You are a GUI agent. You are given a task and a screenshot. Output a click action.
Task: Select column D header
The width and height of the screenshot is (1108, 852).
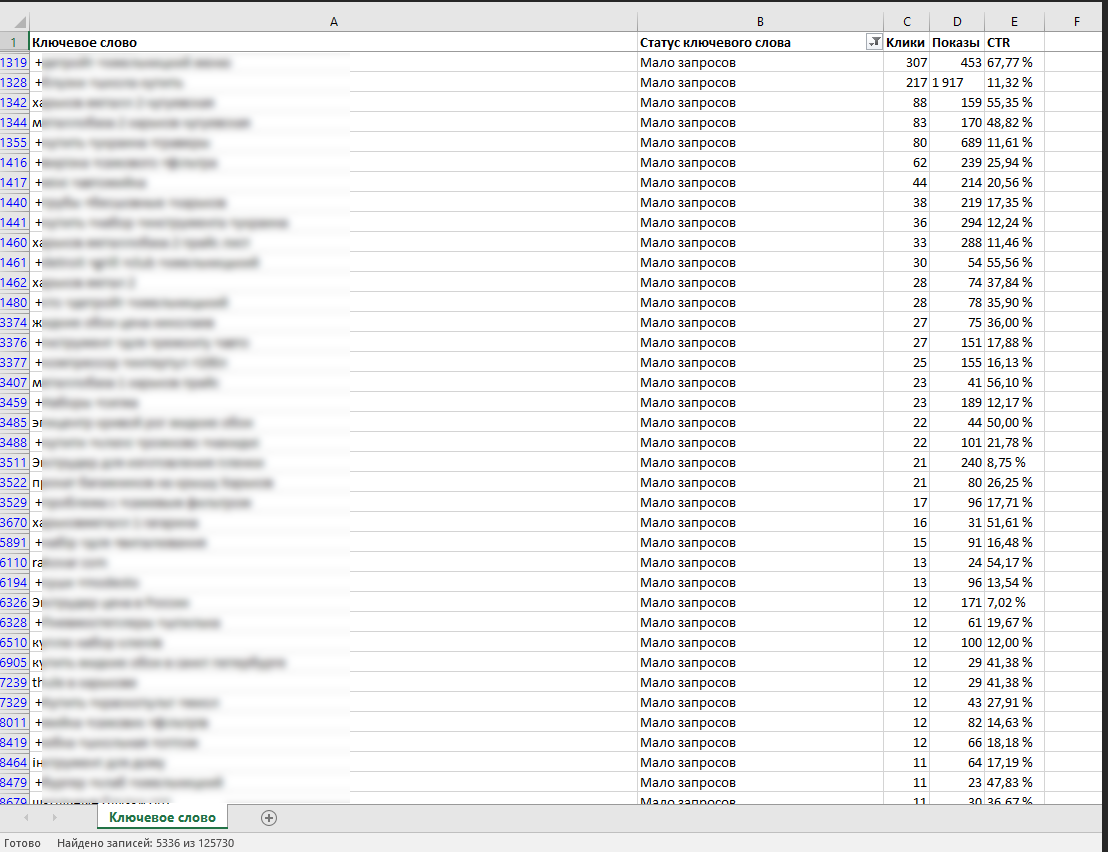(x=956, y=21)
